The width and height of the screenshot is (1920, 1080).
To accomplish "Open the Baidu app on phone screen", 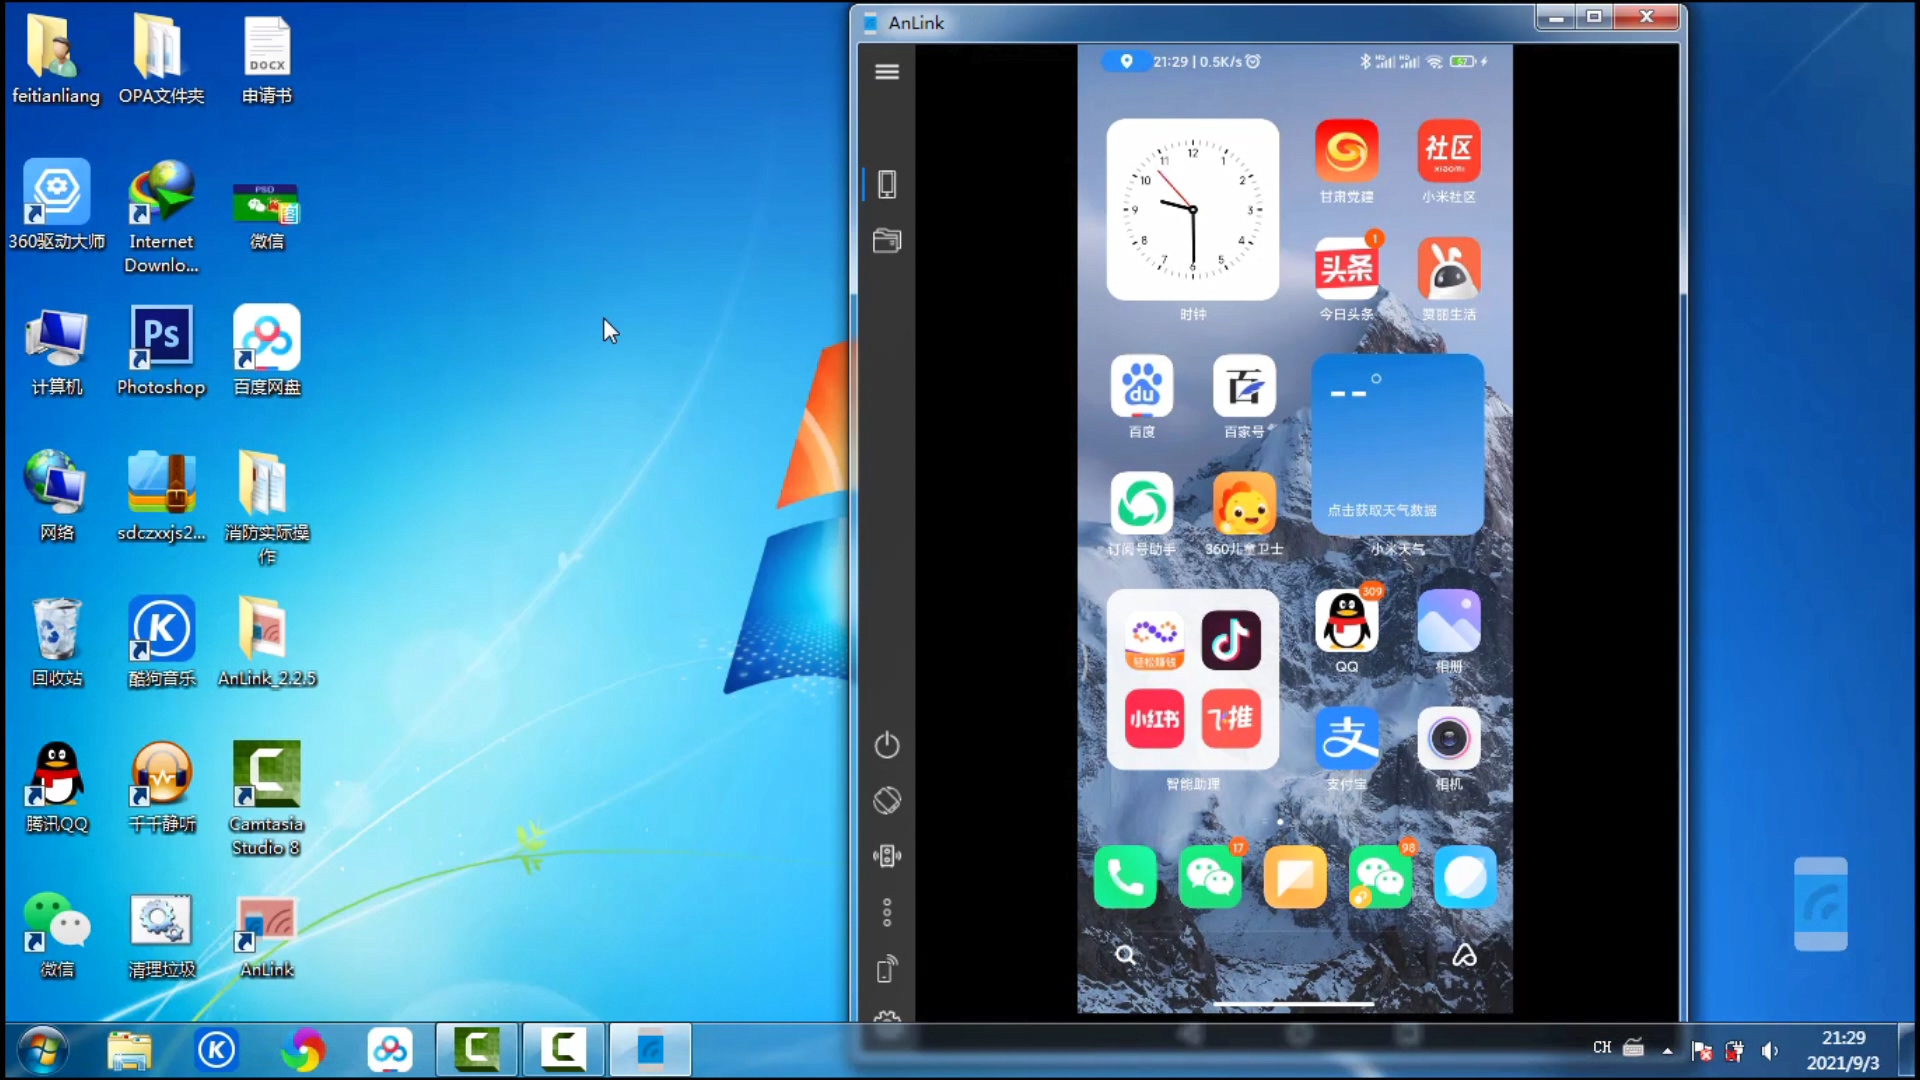I will coord(1141,387).
